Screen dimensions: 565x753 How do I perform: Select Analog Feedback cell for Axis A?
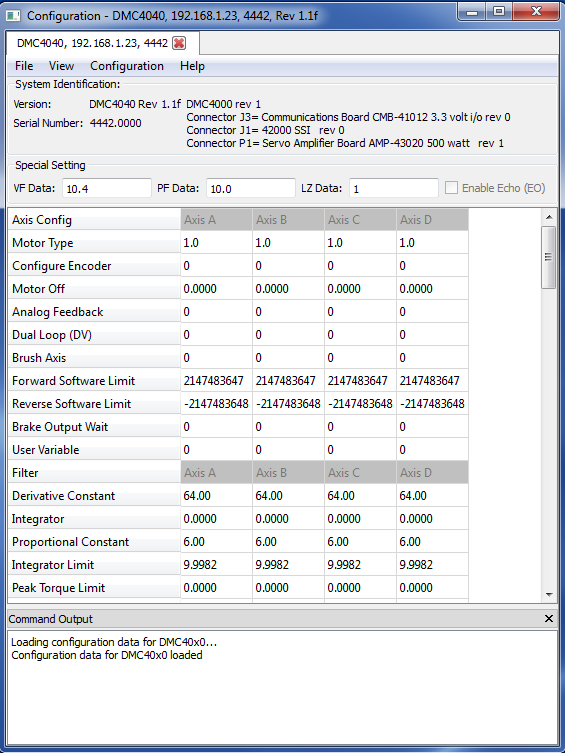[x=216, y=312]
